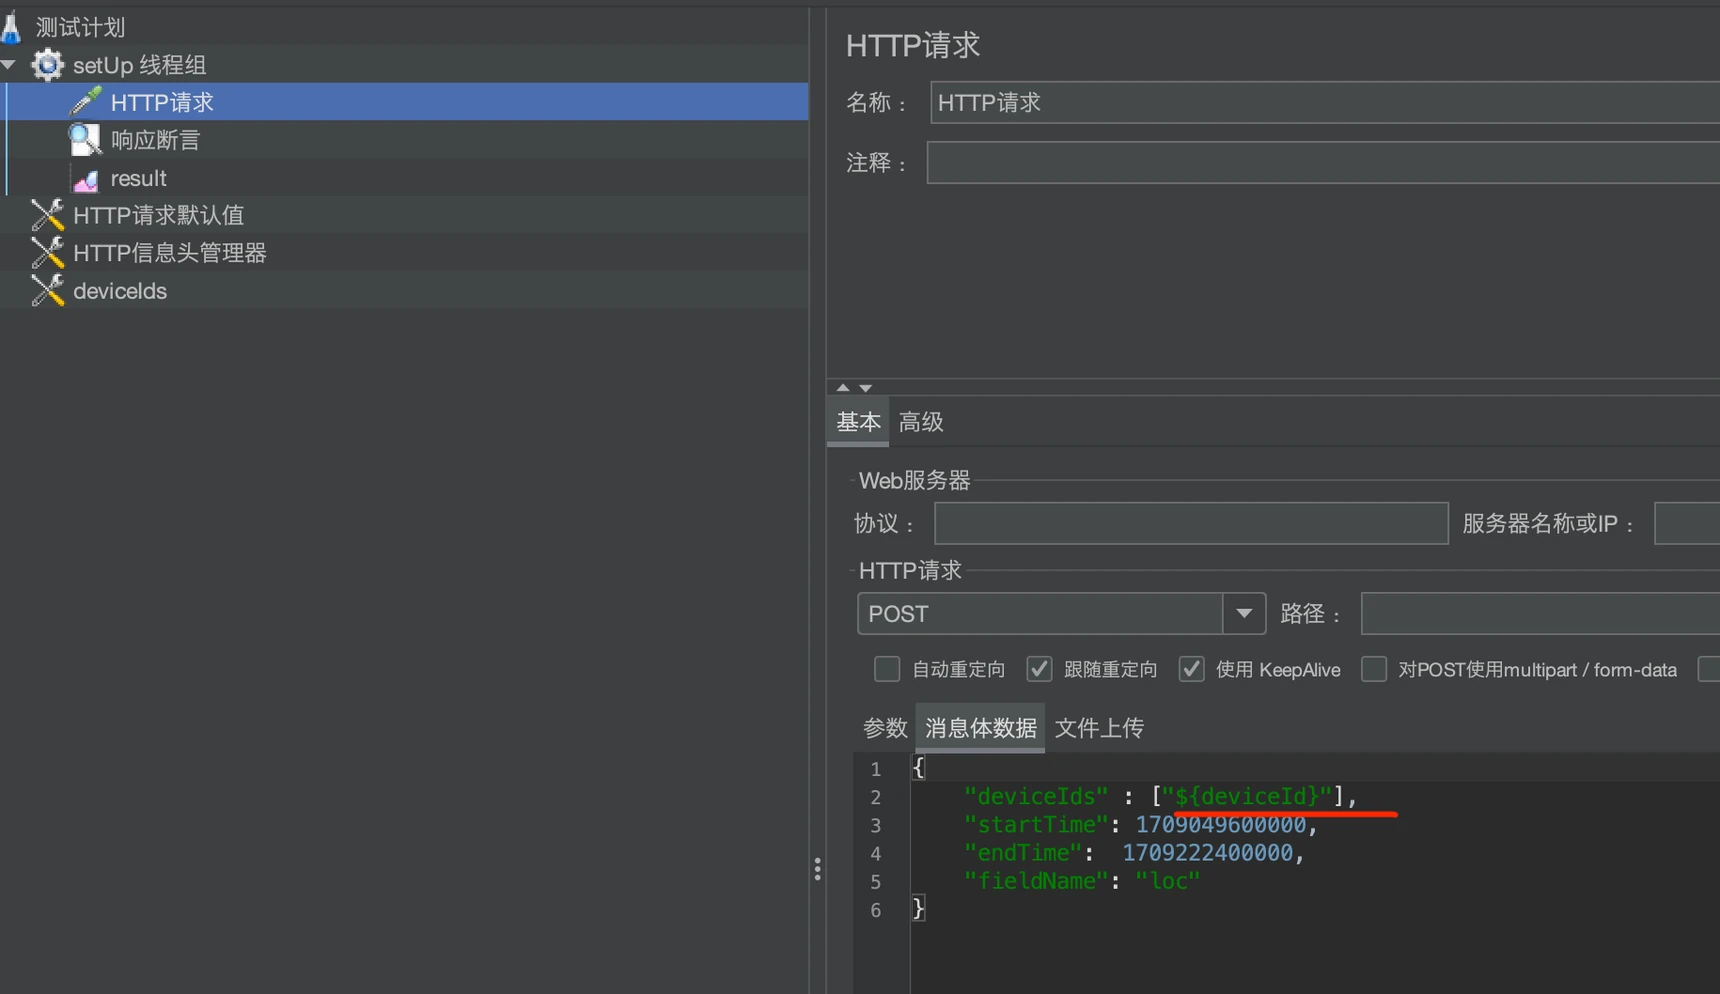Switch to the 高级 tab
This screenshot has width=1720, height=994.
tap(921, 422)
